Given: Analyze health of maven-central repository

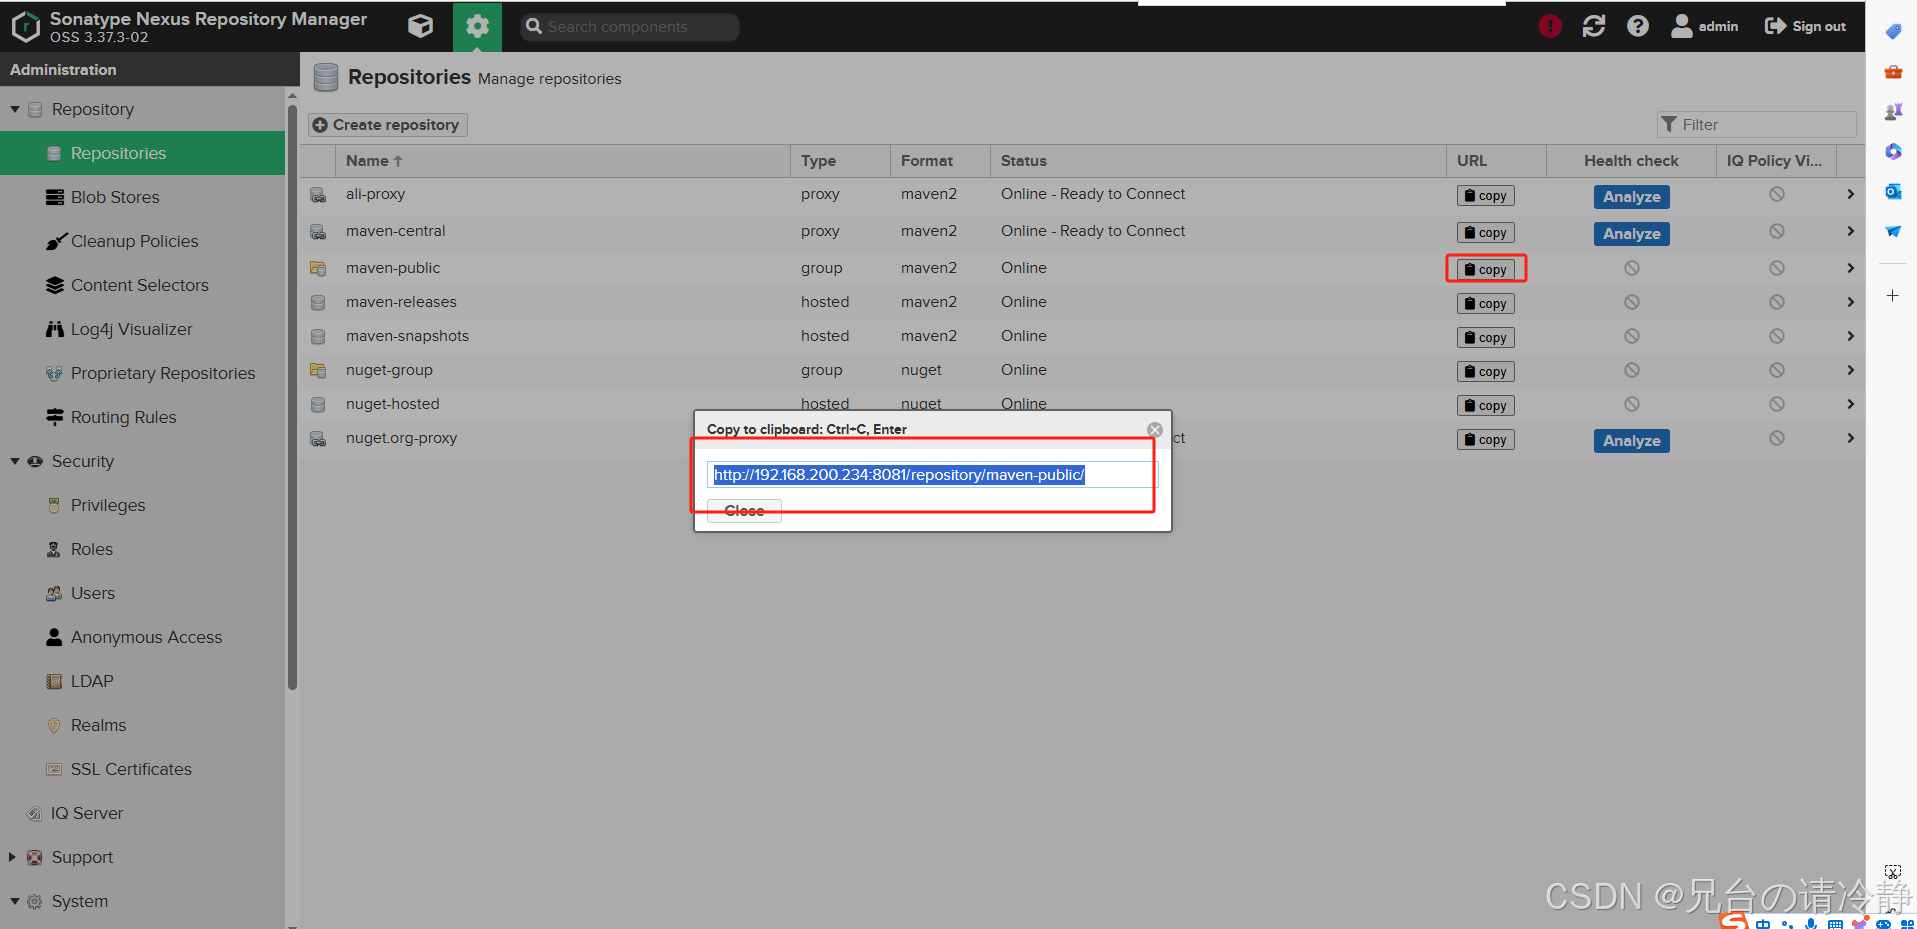Looking at the screenshot, I should pos(1631,234).
